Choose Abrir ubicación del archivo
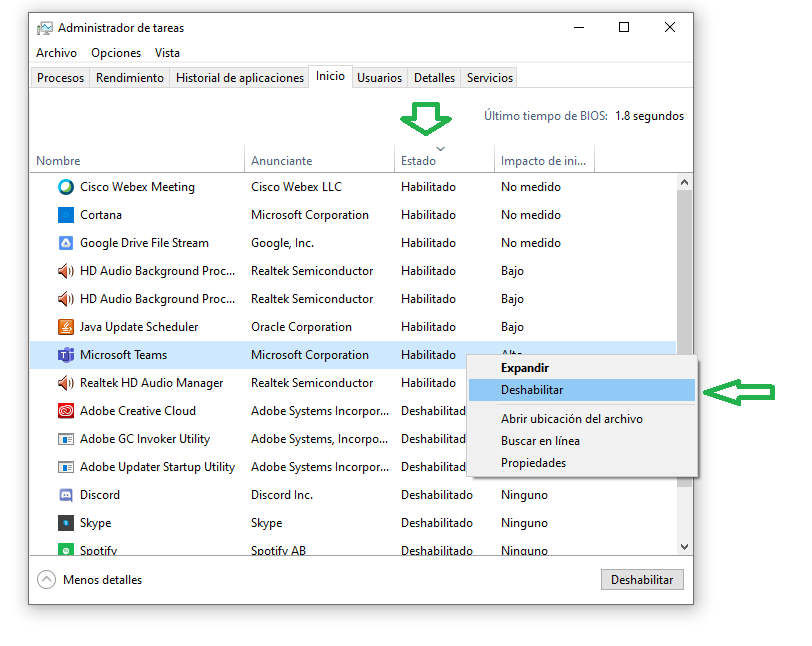812x646 pixels. click(571, 419)
